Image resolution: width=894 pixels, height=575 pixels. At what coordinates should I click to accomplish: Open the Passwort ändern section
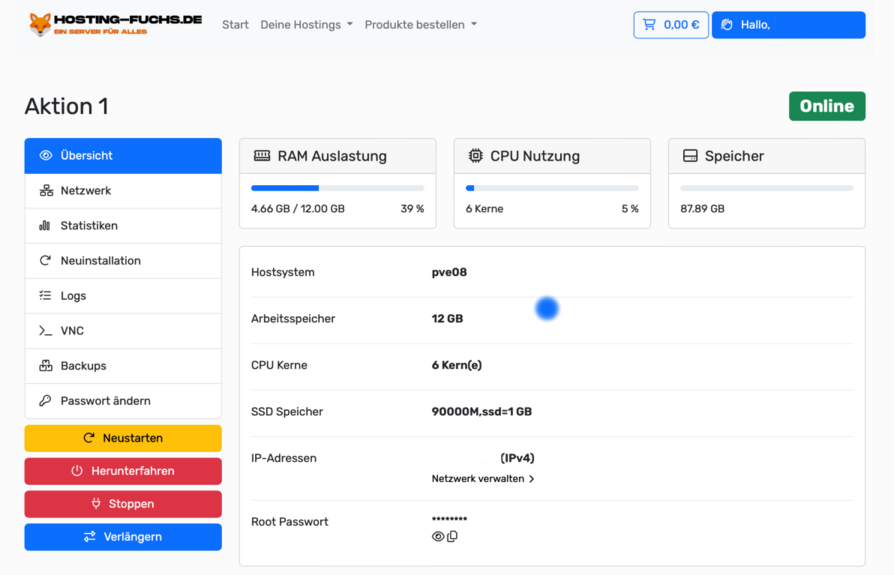pos(123,401)
